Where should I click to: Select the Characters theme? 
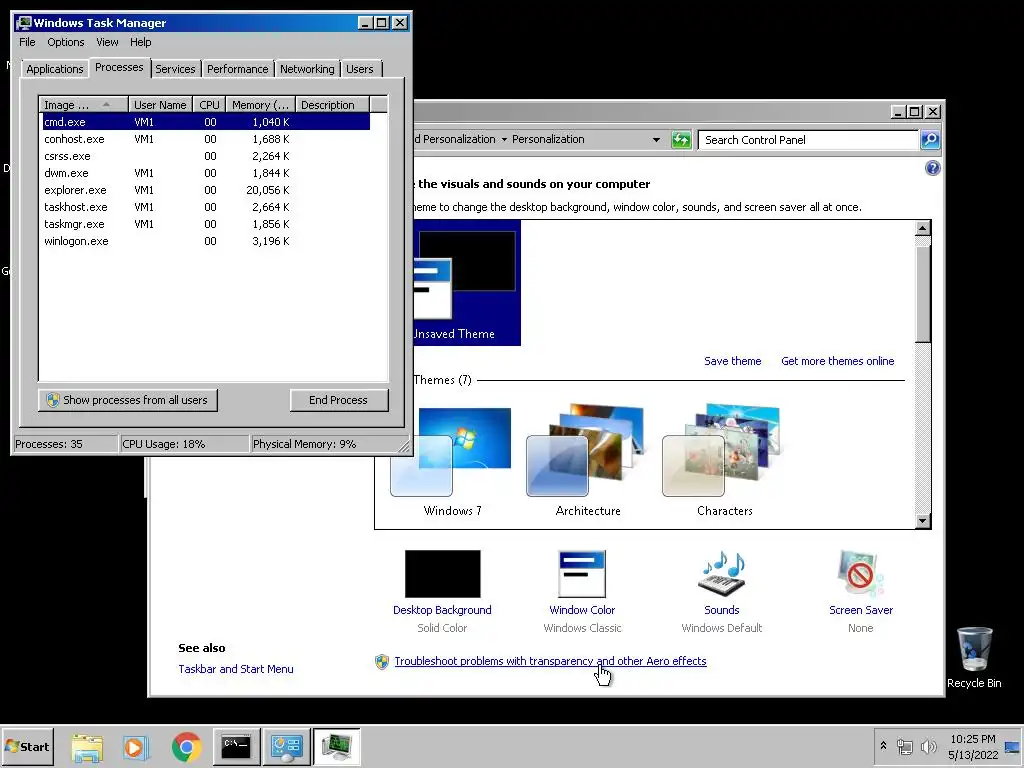tap(724, 460)
